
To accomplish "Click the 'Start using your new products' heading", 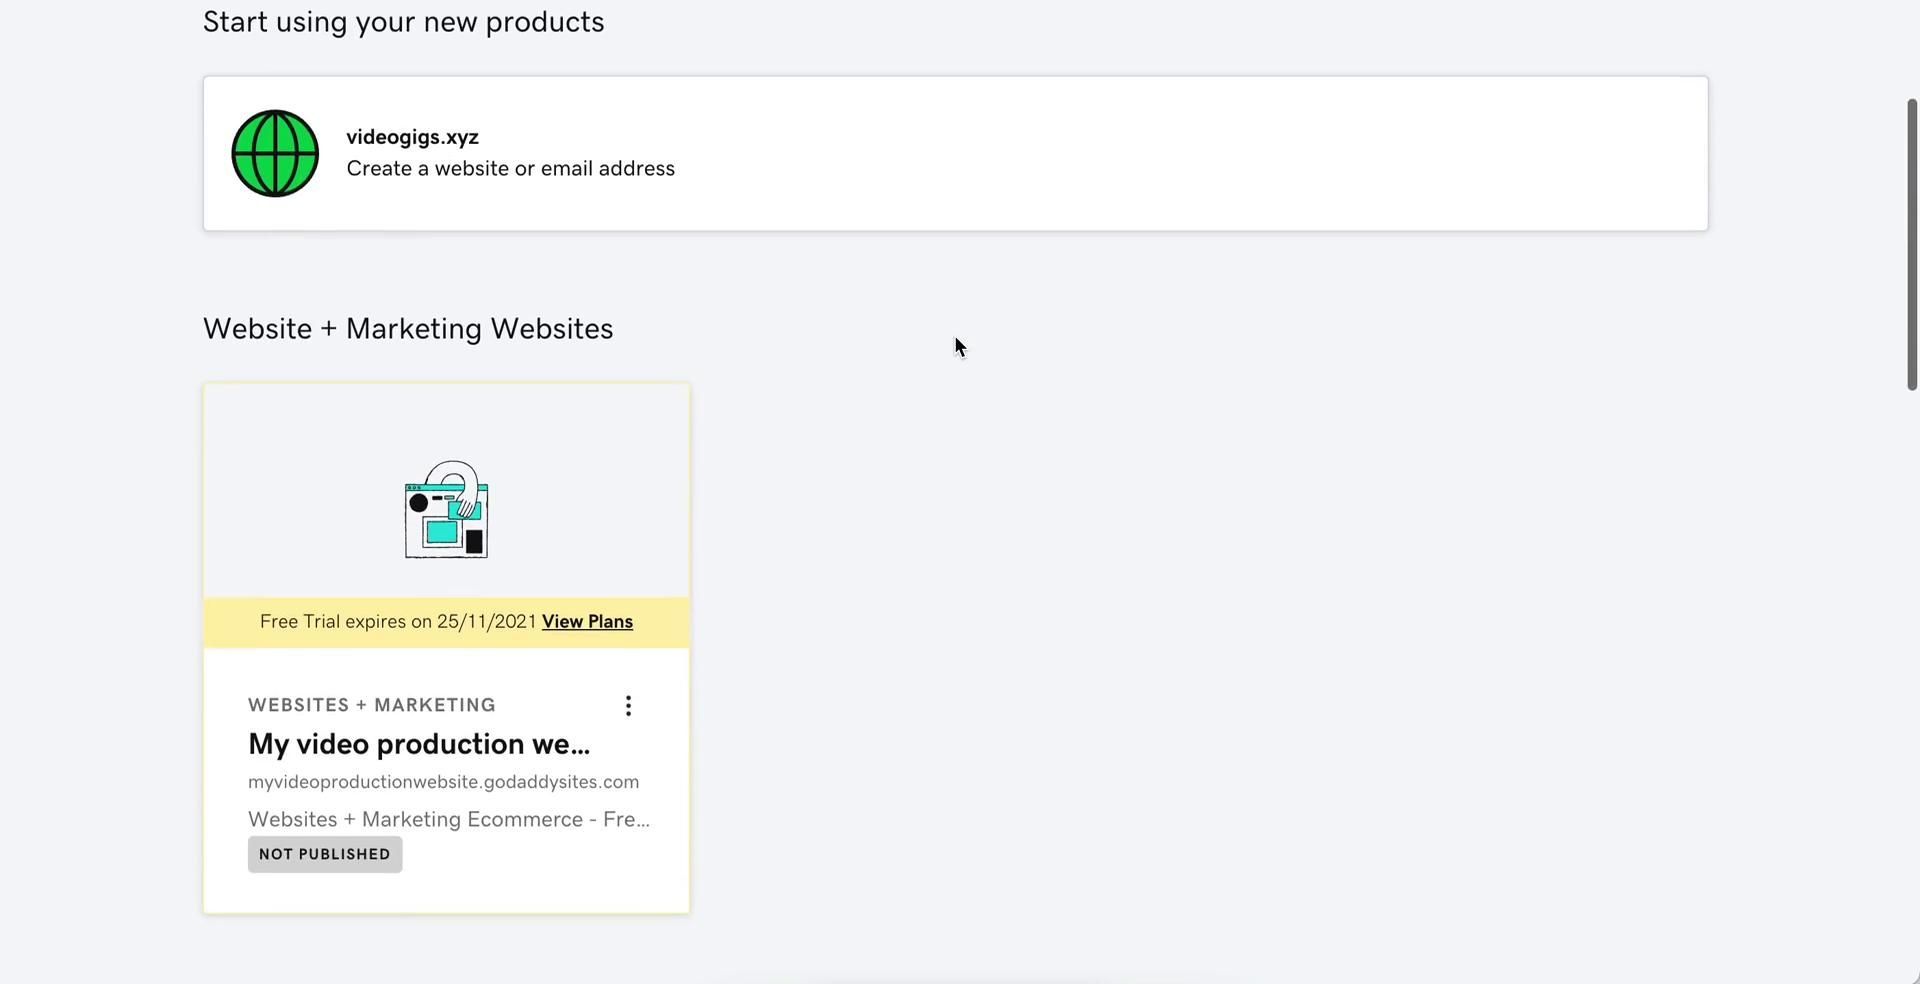I will [x=403, y=22].
